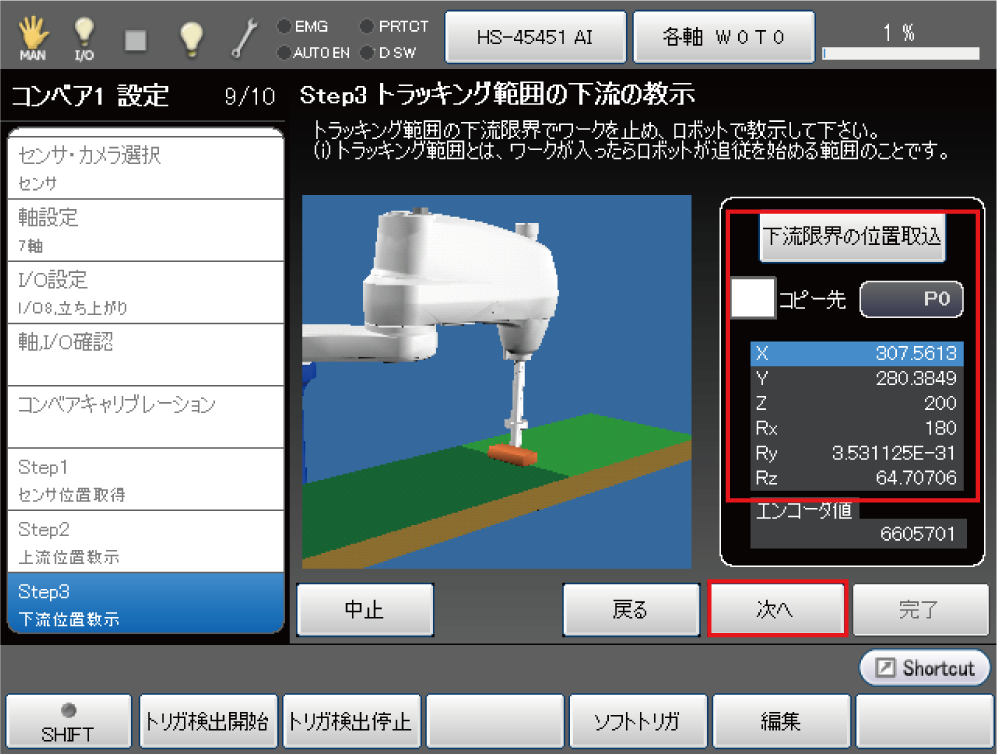
Task: Open the 各軸 W0 T0 coordinate selector
Action: coord(724,37)
